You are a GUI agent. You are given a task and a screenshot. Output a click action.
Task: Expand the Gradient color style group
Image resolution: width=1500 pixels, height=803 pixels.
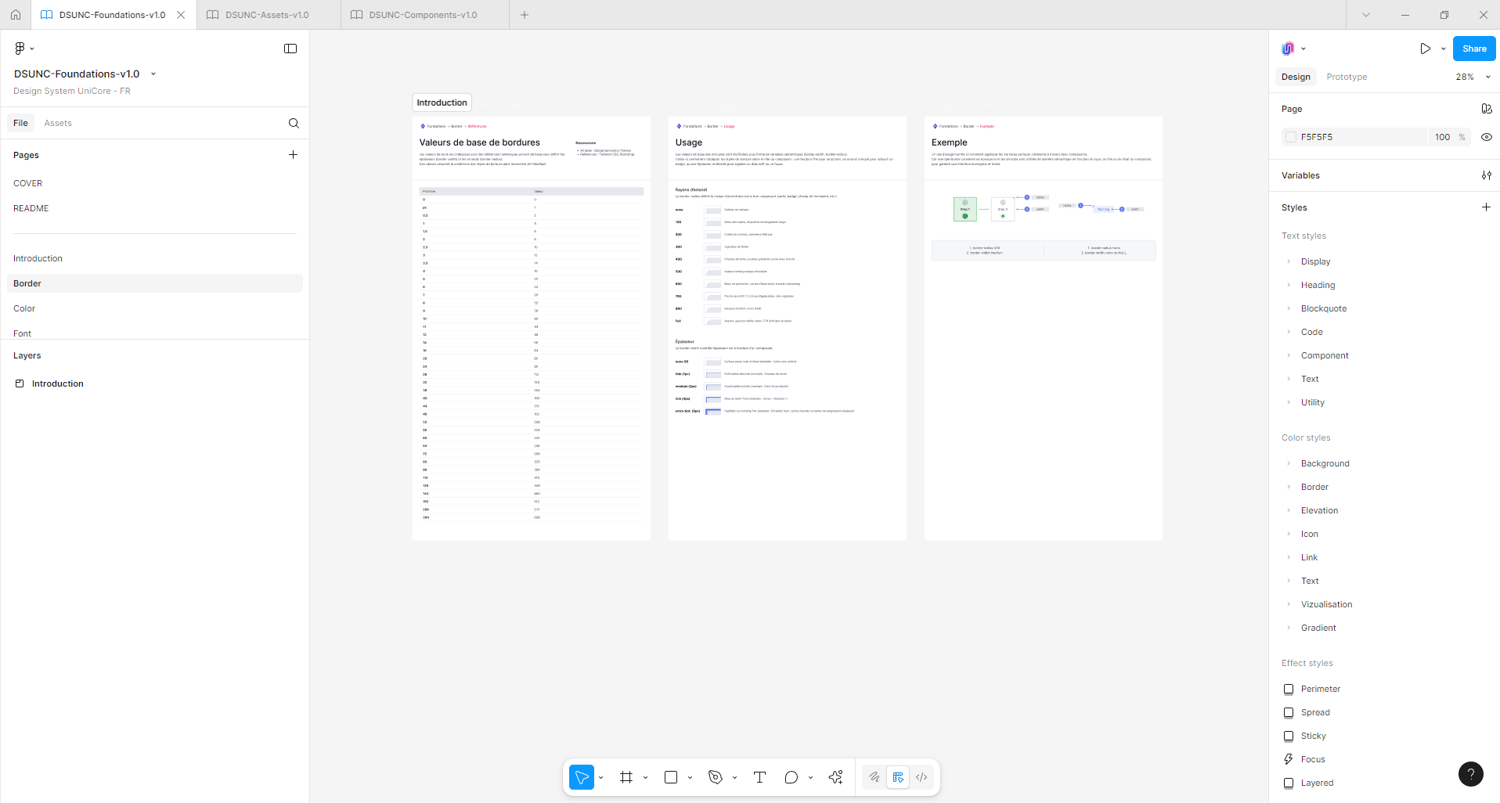pos(1289,628)
